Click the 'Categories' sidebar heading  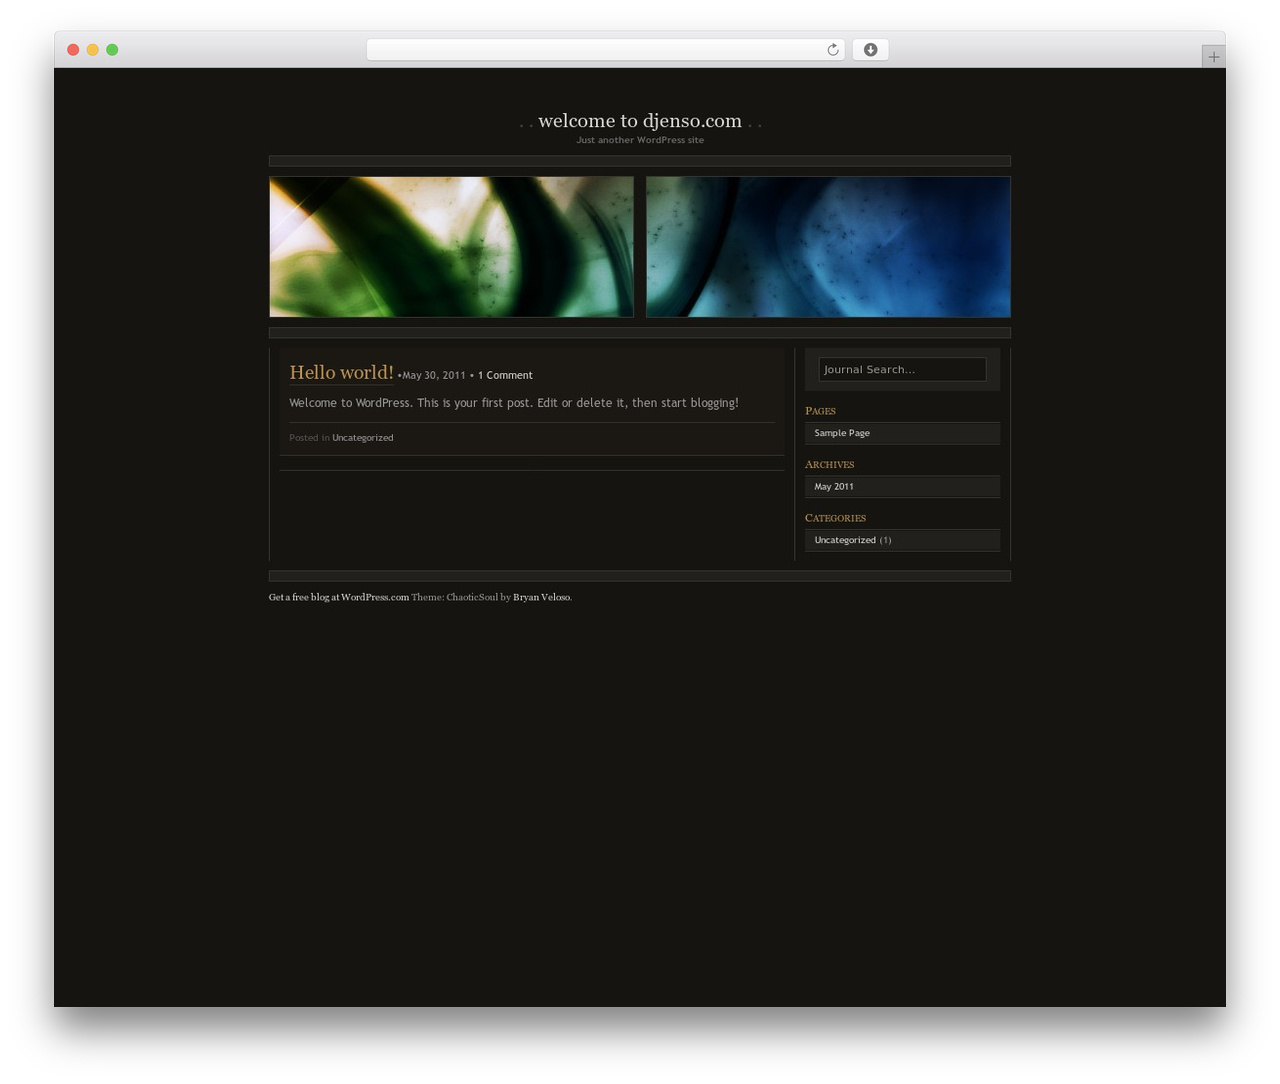[x=835, y=518]
